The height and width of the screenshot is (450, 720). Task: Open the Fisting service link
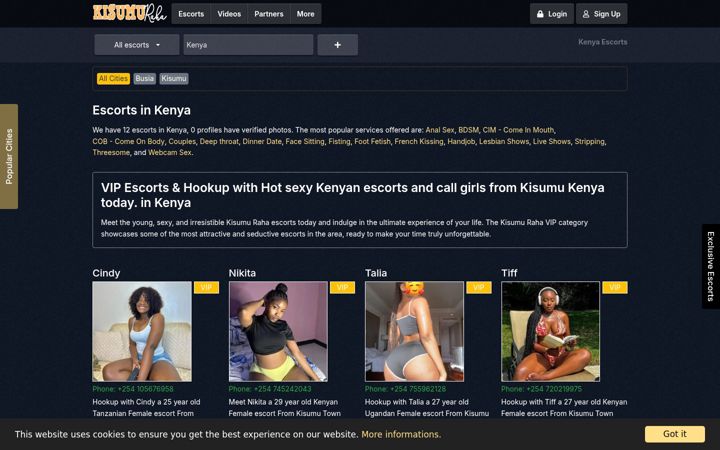click(339, 141)
